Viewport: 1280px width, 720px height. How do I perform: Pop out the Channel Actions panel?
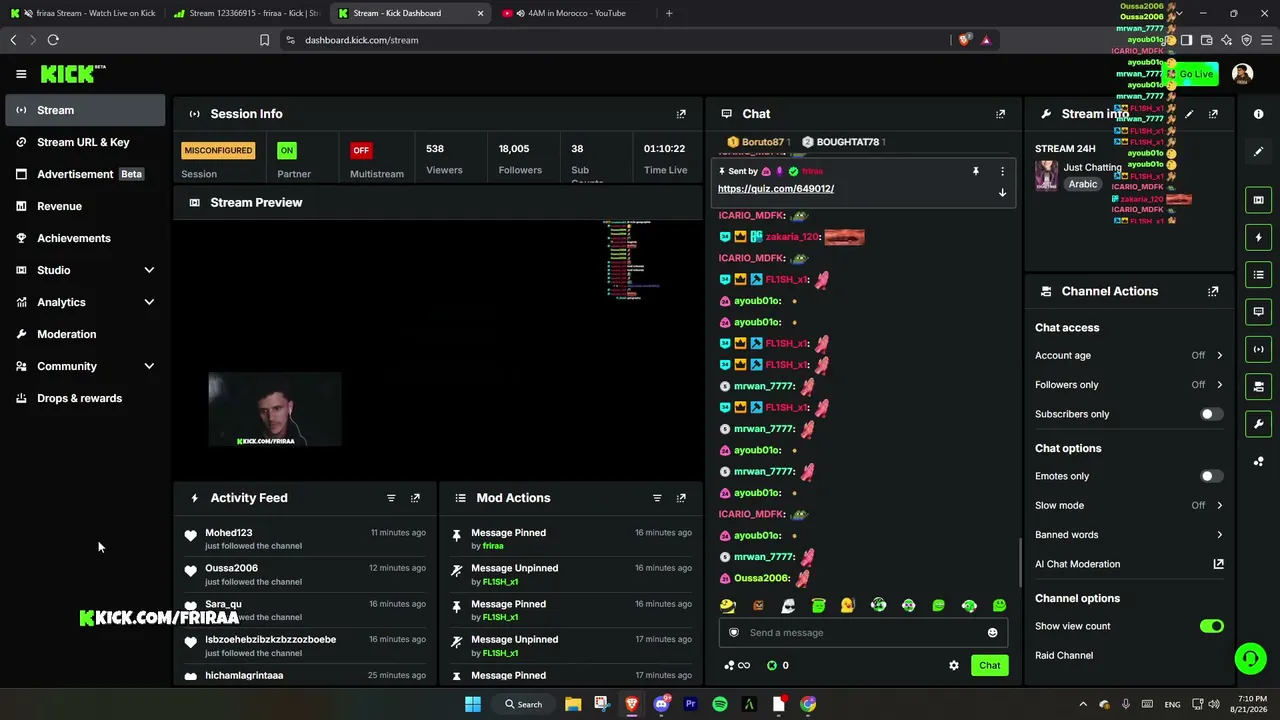(1213, 291)
